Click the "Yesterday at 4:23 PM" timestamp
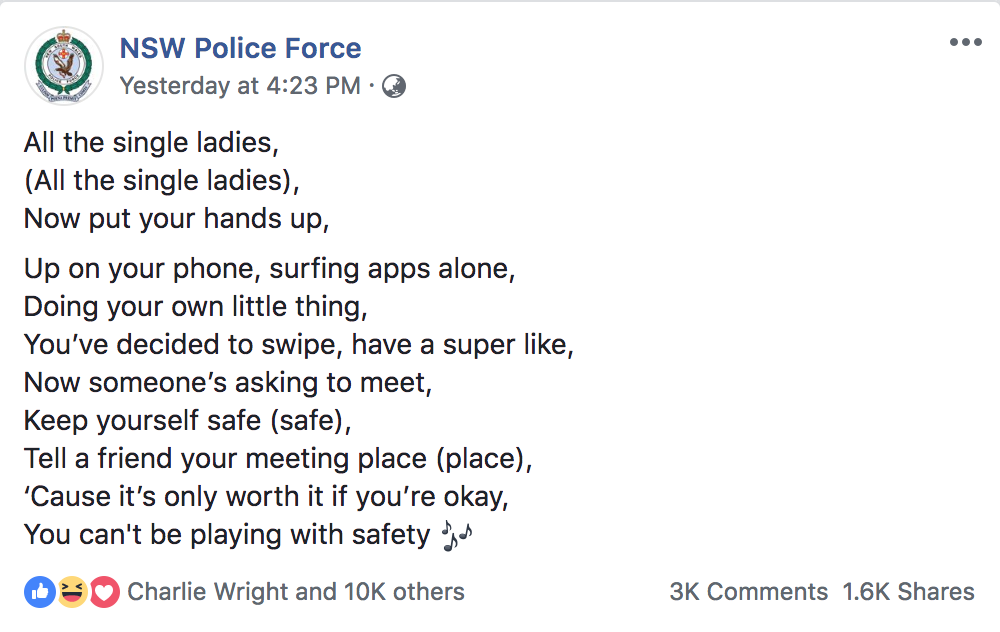Screen dimensions: 1000x632 click(240, 86)
